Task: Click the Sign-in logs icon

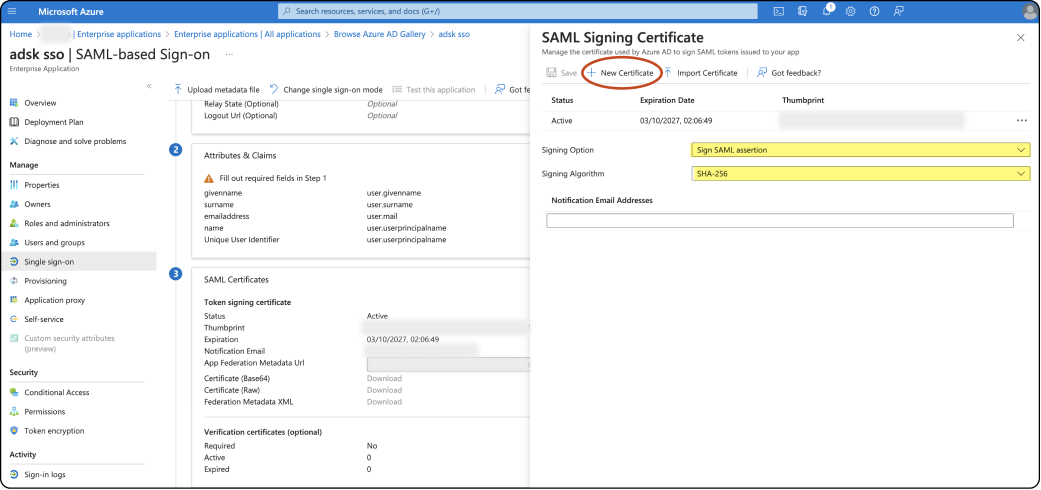Action: coord(14,475)
